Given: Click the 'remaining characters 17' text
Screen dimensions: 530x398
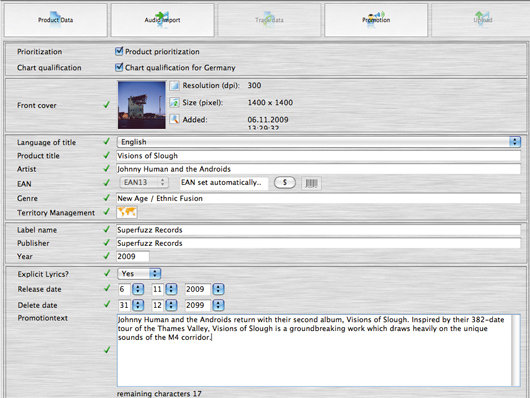Looking at the screenshot, I should pyautogui.click(x=159, y=394).
